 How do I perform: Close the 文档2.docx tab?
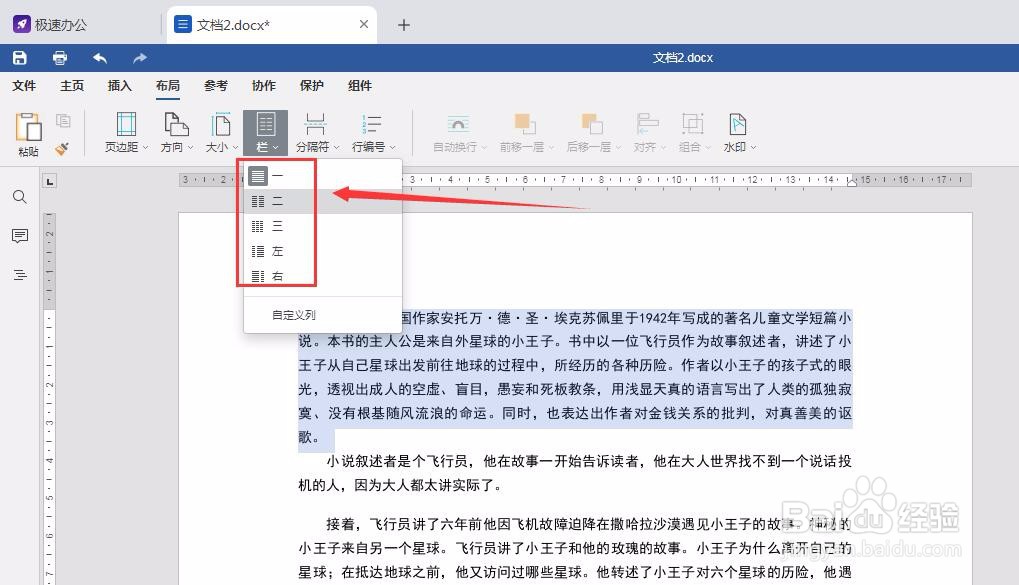pos(364,24)
